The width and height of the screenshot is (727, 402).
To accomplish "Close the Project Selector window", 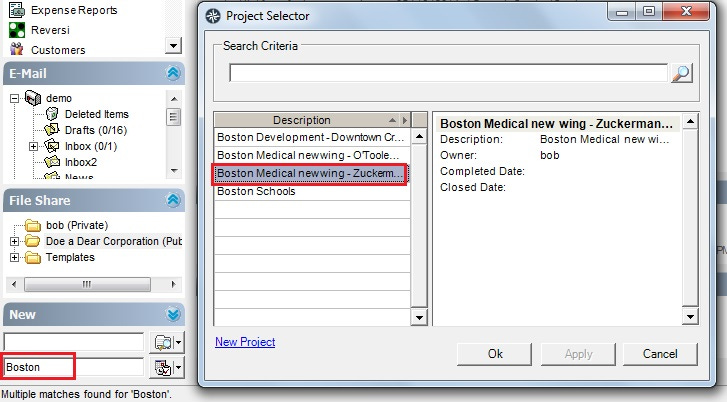I will coord(686,12).
